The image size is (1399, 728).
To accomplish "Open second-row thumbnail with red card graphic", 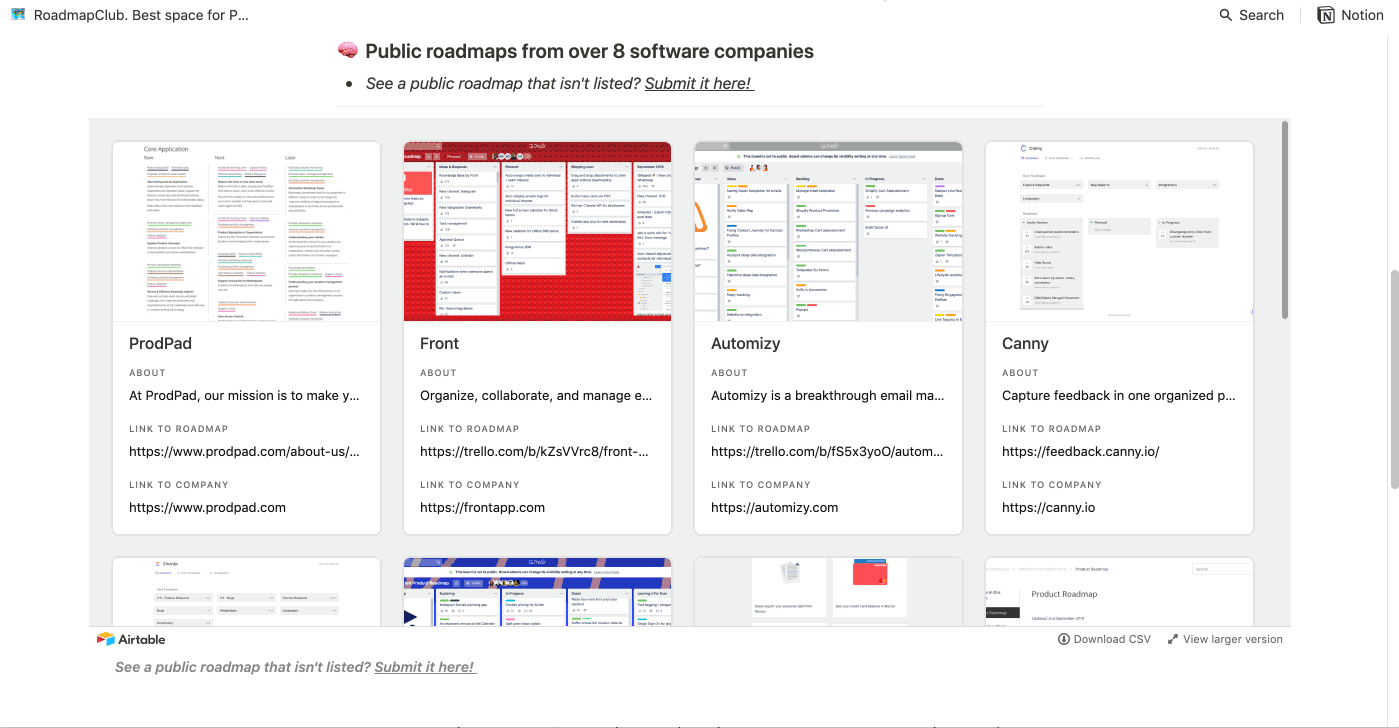I will [828, 591].
